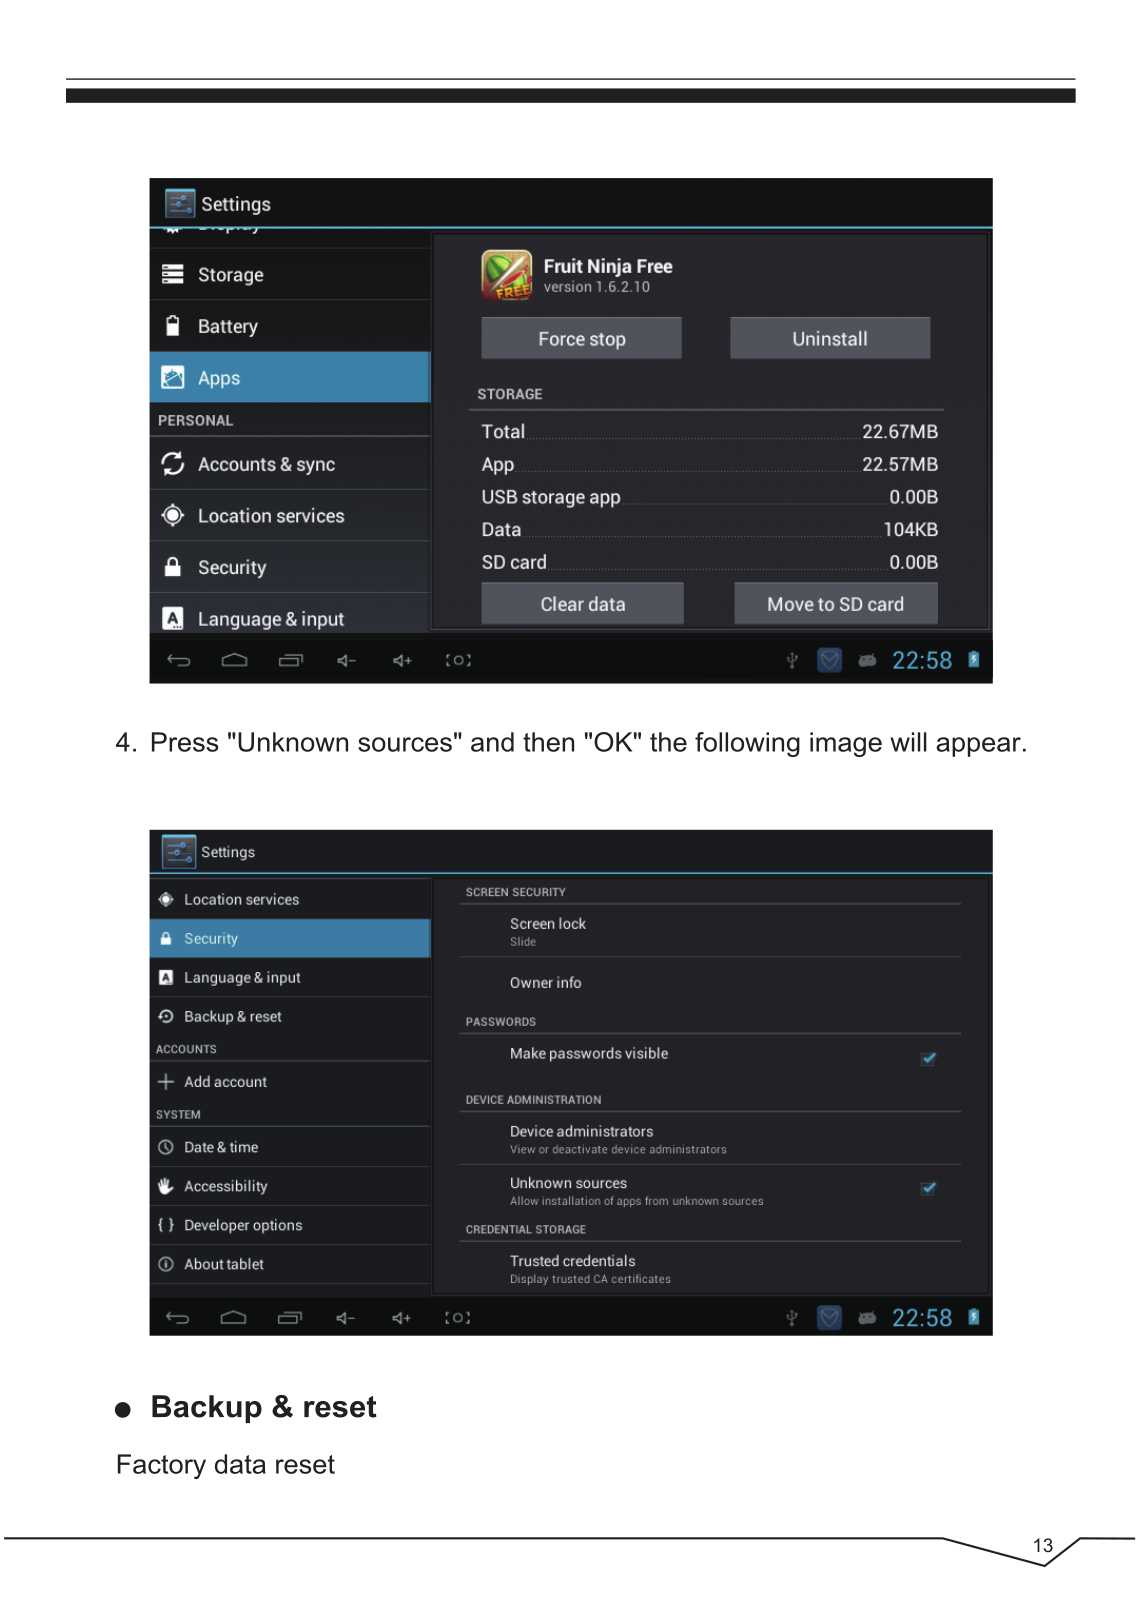Click the Force stop button

click(x=581, y=338)
